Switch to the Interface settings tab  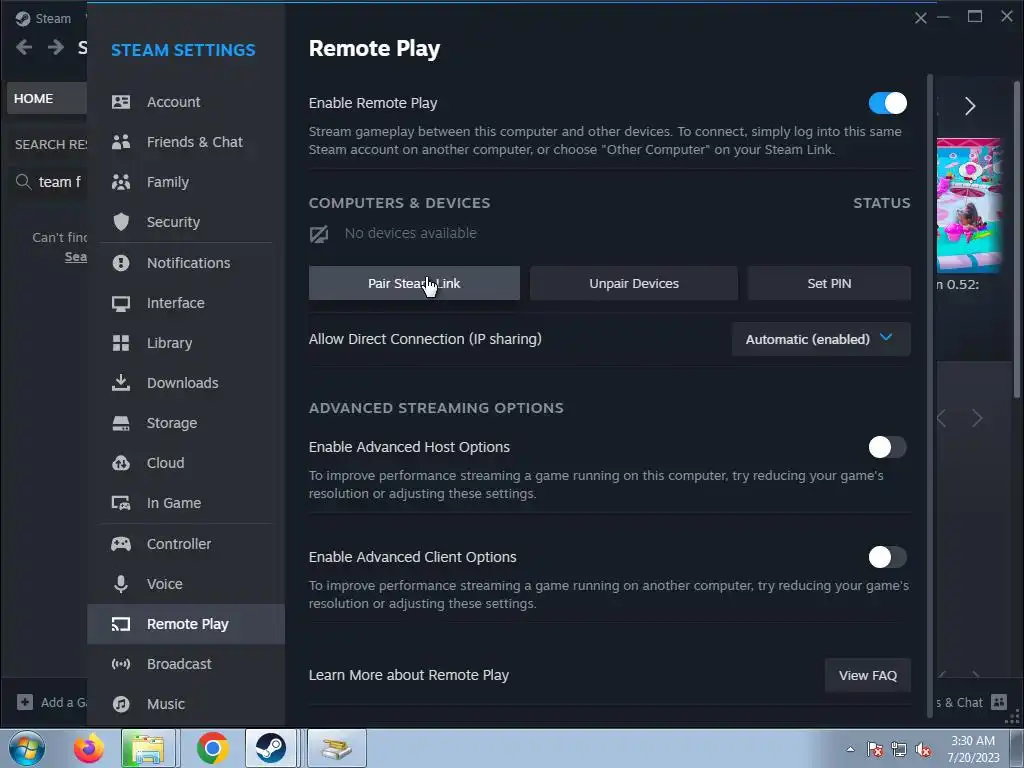click(x=186, y=303)
